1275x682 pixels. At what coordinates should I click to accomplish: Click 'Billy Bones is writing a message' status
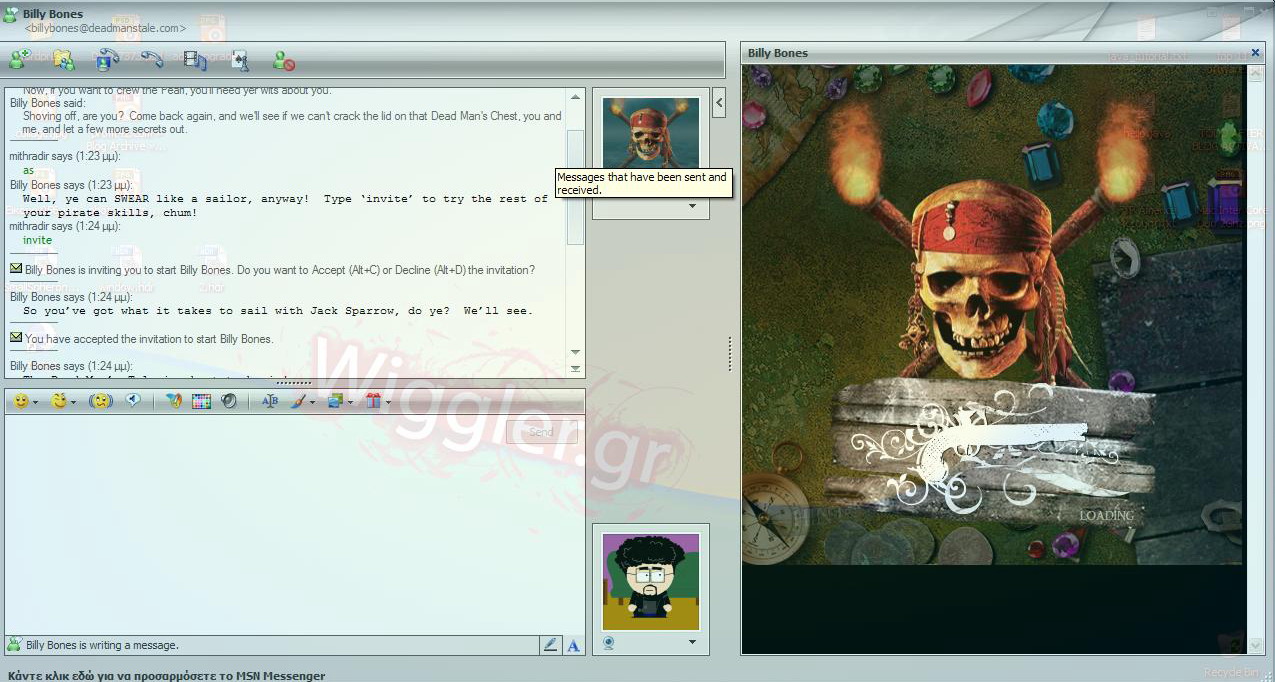point(102,645)
